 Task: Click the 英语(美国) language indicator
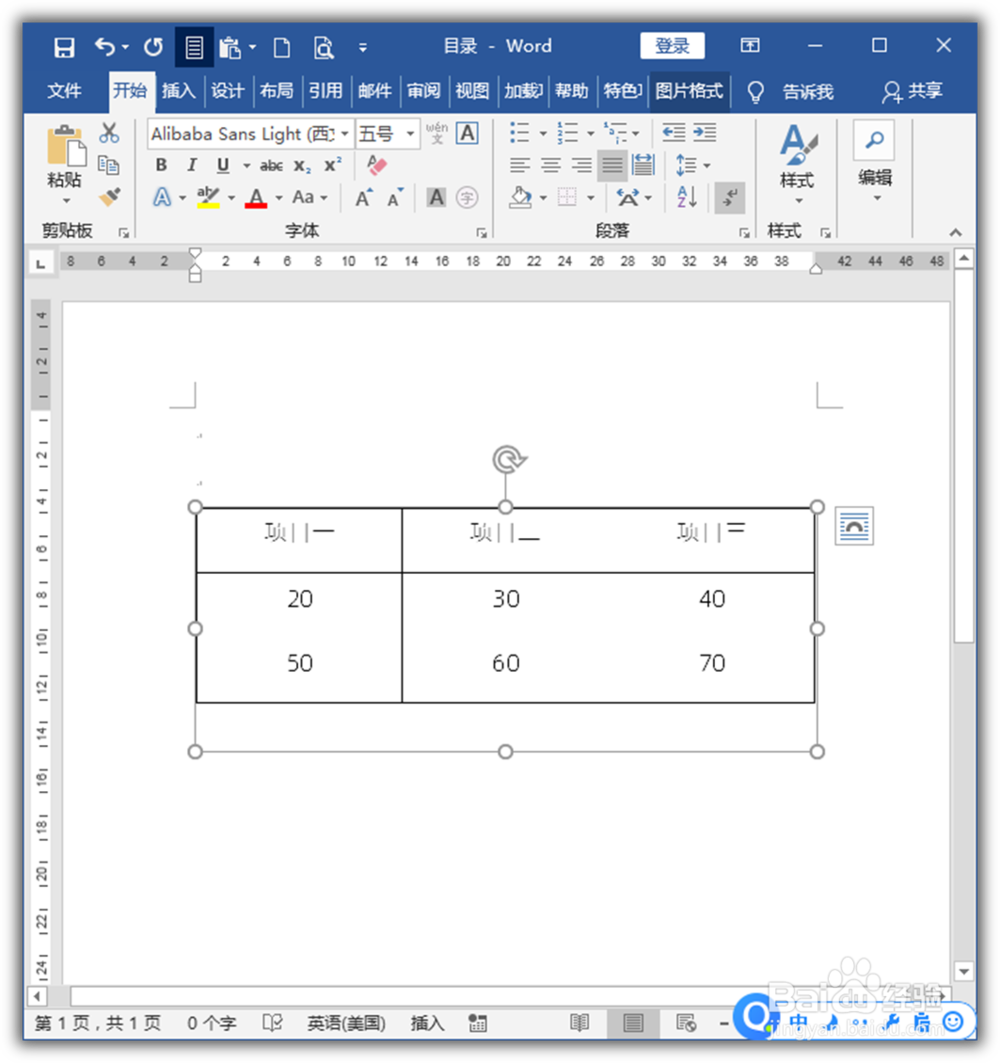346,1022
